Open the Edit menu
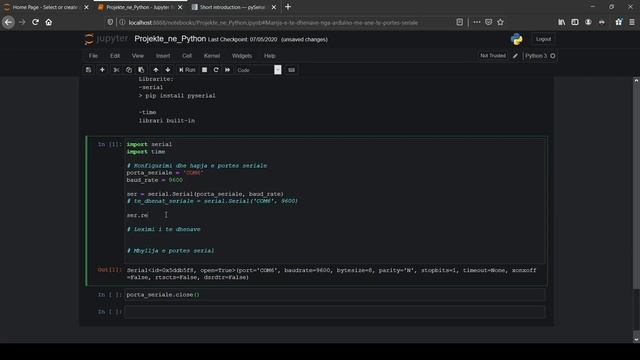The height and width of the screenshot is (360, 640). (115, 56)
